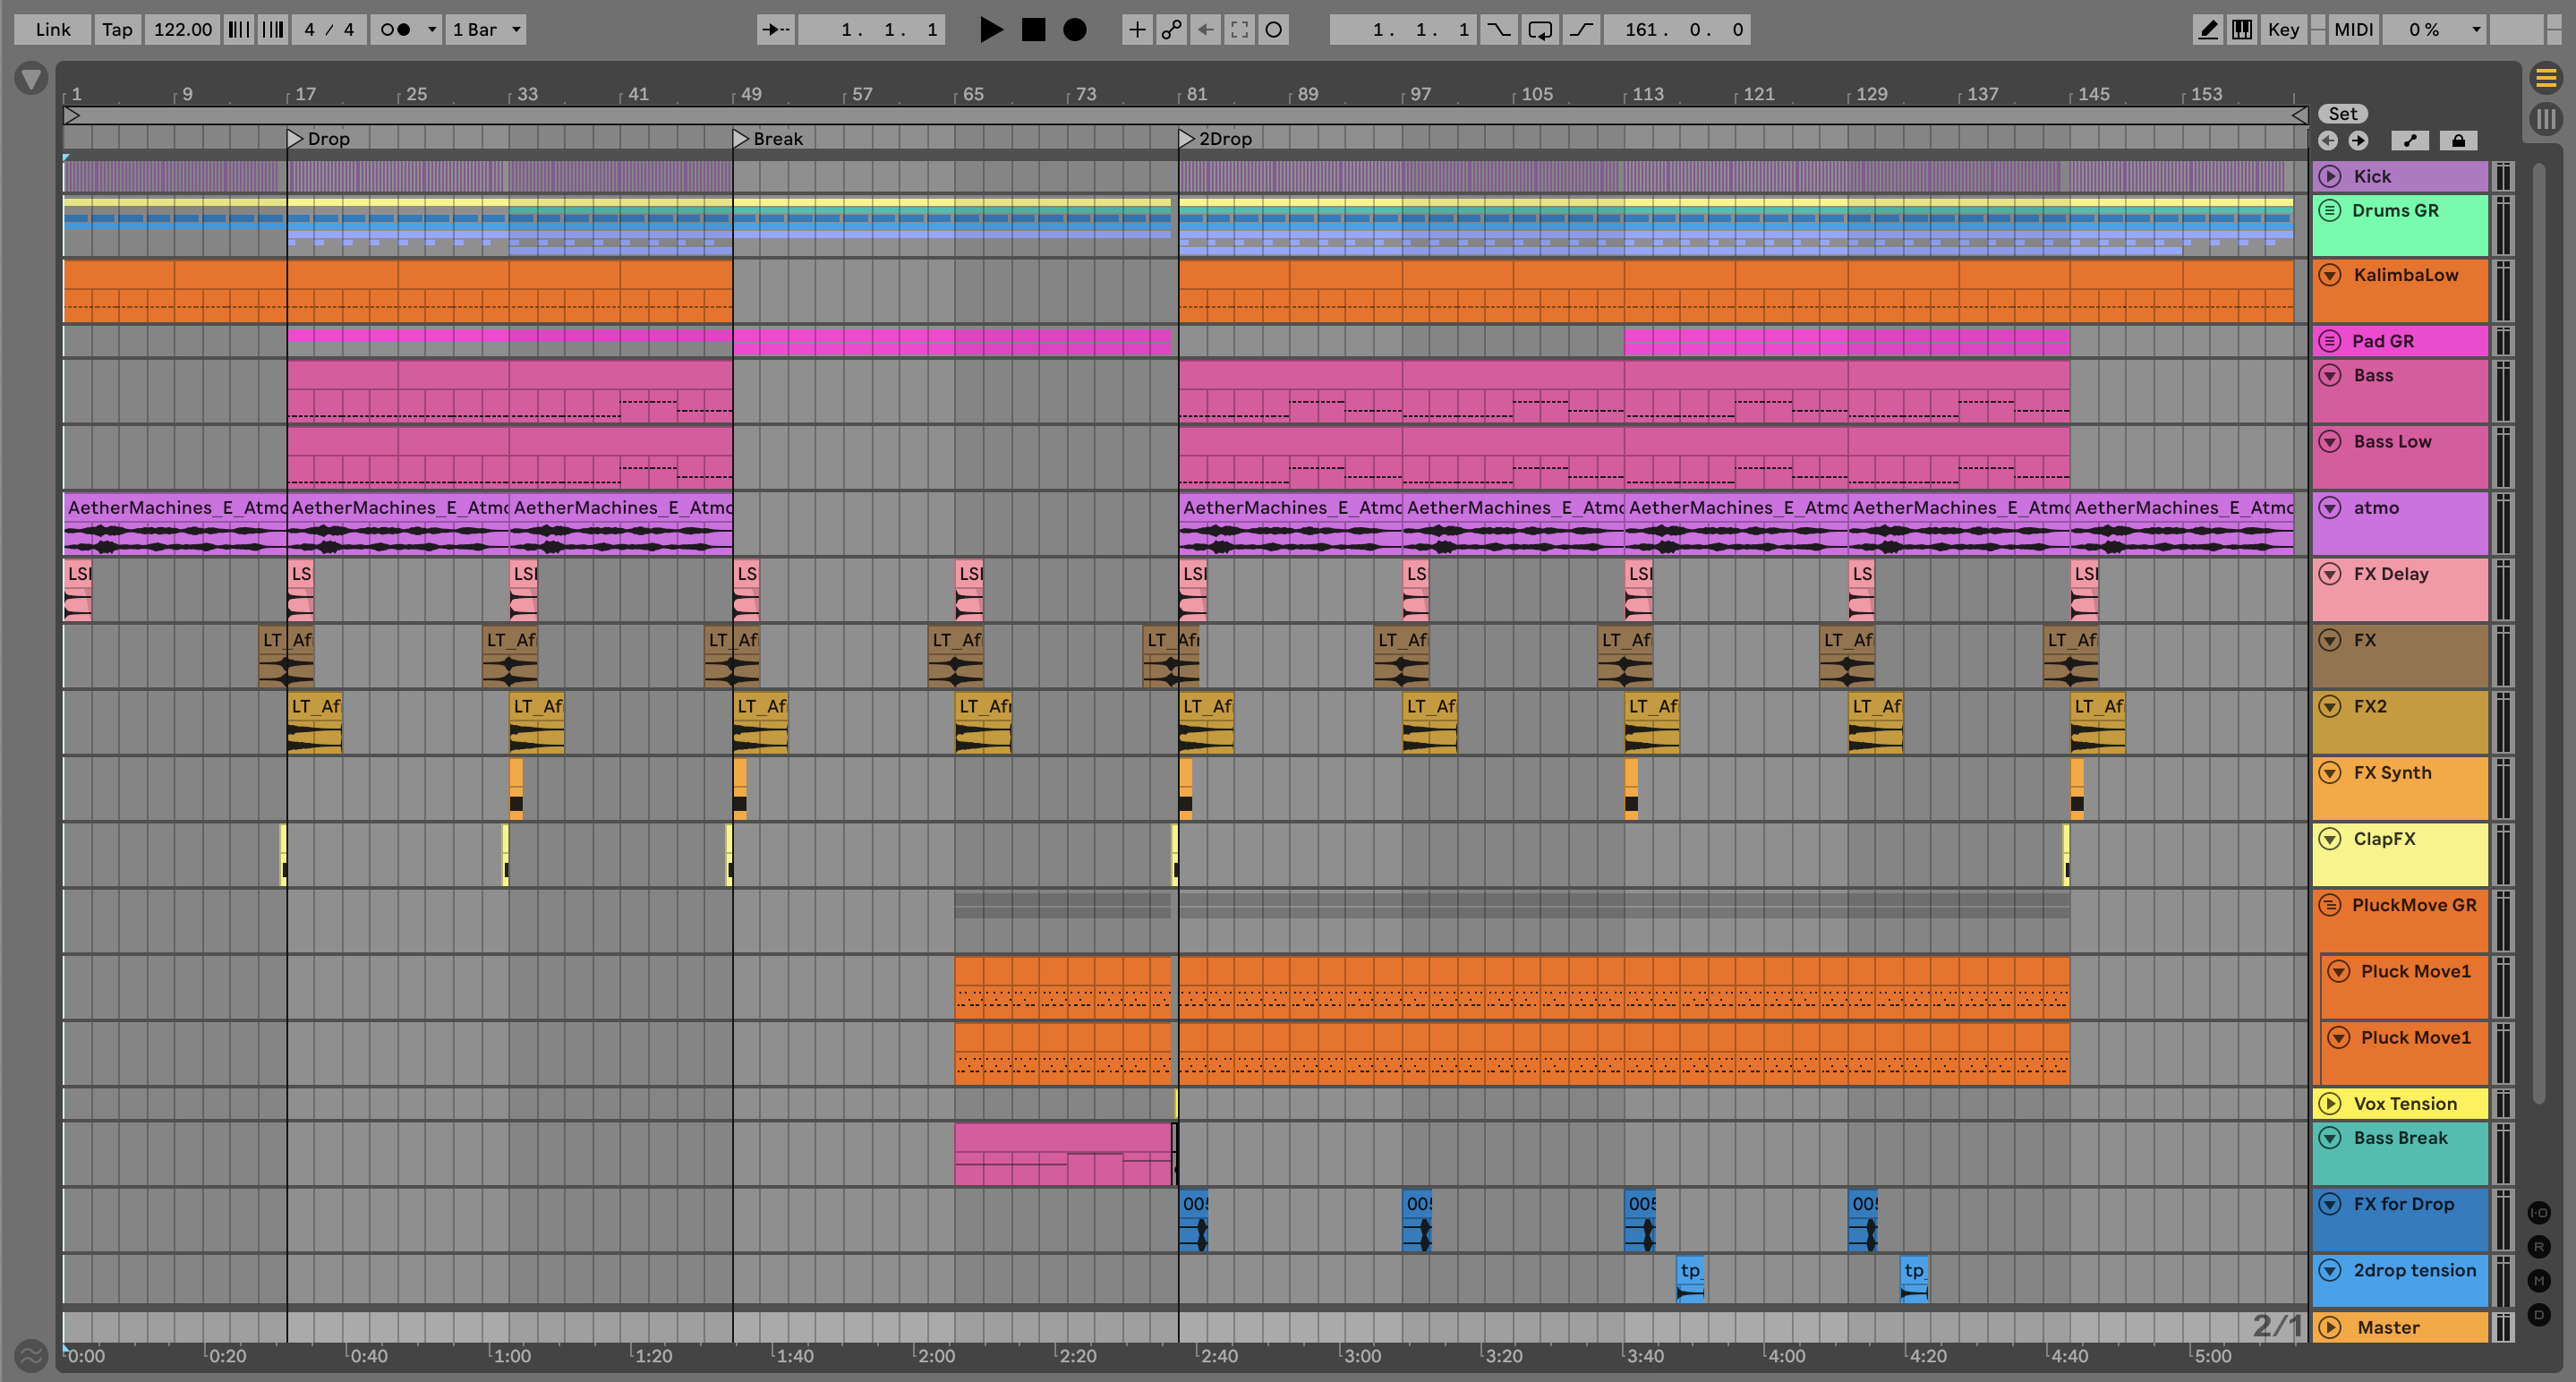Open the 1 Bar quantization dropdown

pos(487,30)
